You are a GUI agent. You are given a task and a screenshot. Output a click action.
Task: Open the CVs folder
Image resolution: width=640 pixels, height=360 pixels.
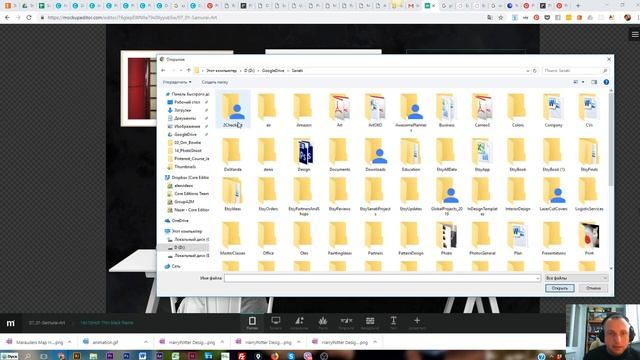[589, 110]
